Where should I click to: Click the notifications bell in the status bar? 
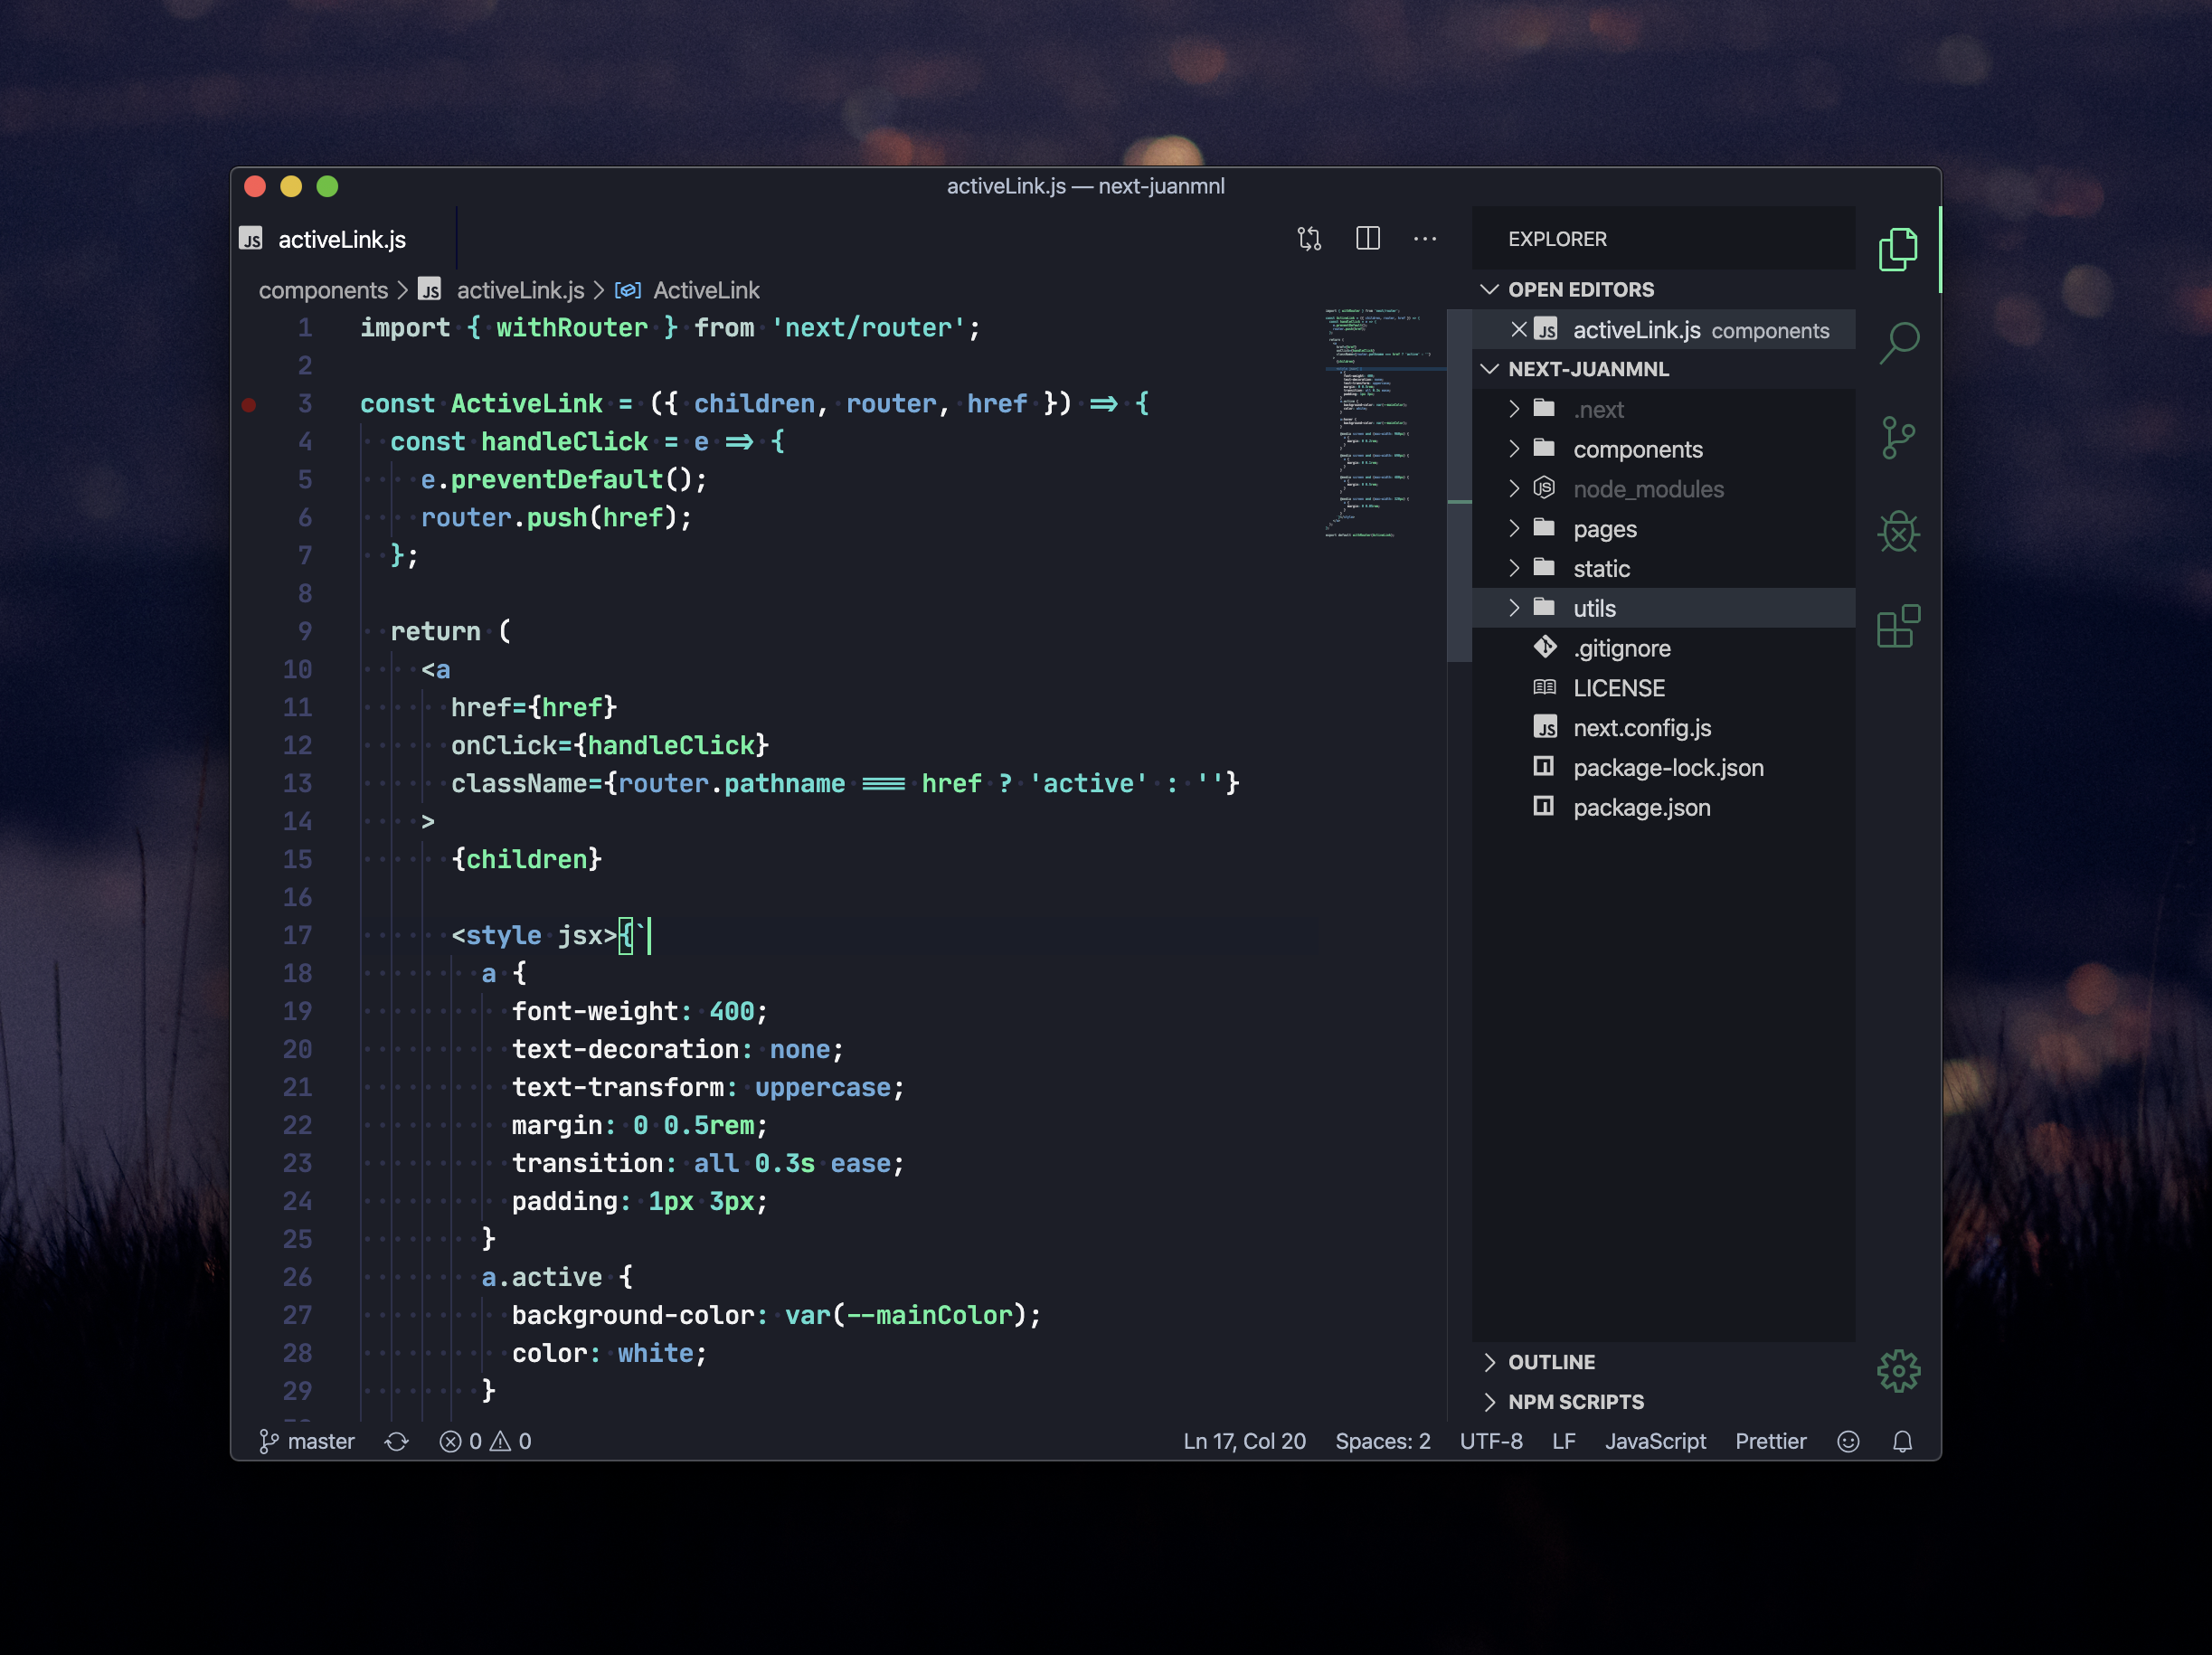click(1902, 1441)
